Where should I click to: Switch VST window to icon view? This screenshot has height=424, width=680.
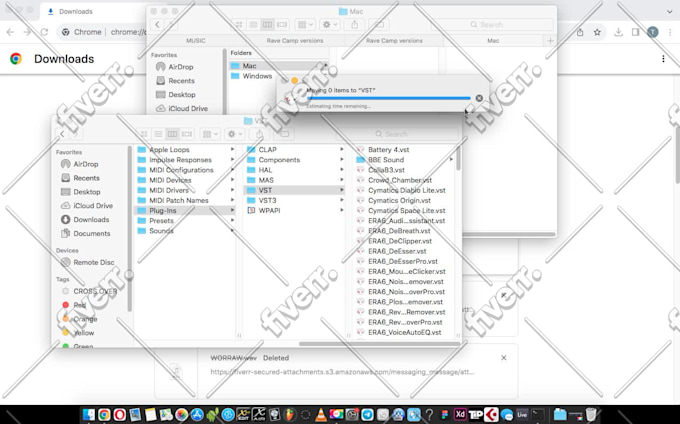[x=144, y=134]
